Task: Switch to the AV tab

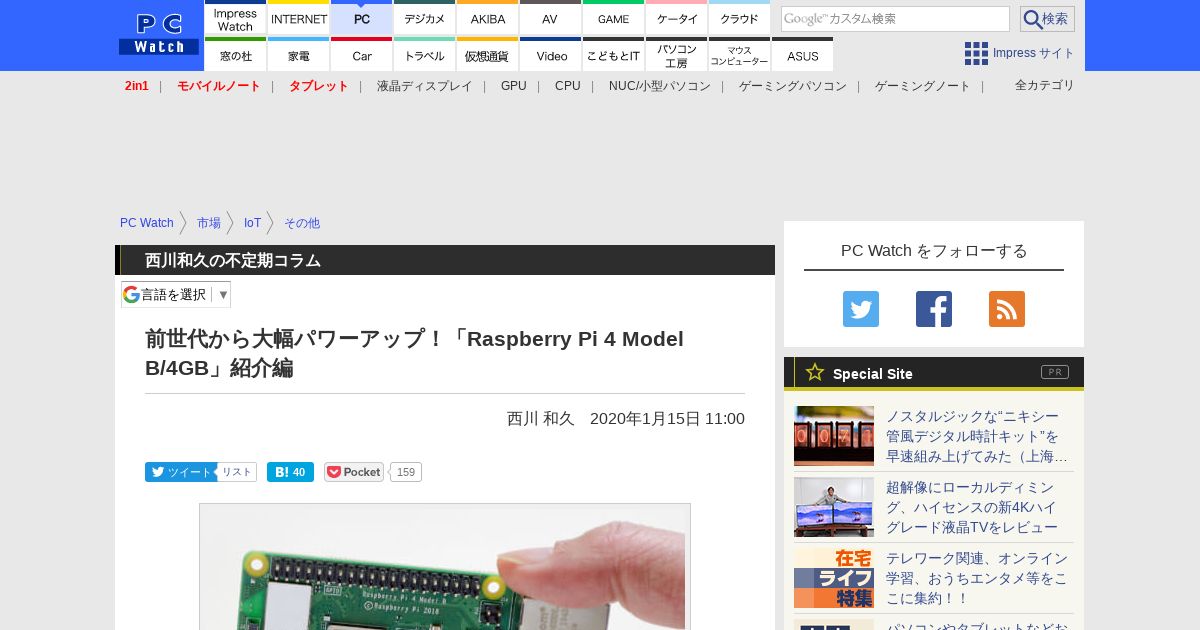Action: 551,17
